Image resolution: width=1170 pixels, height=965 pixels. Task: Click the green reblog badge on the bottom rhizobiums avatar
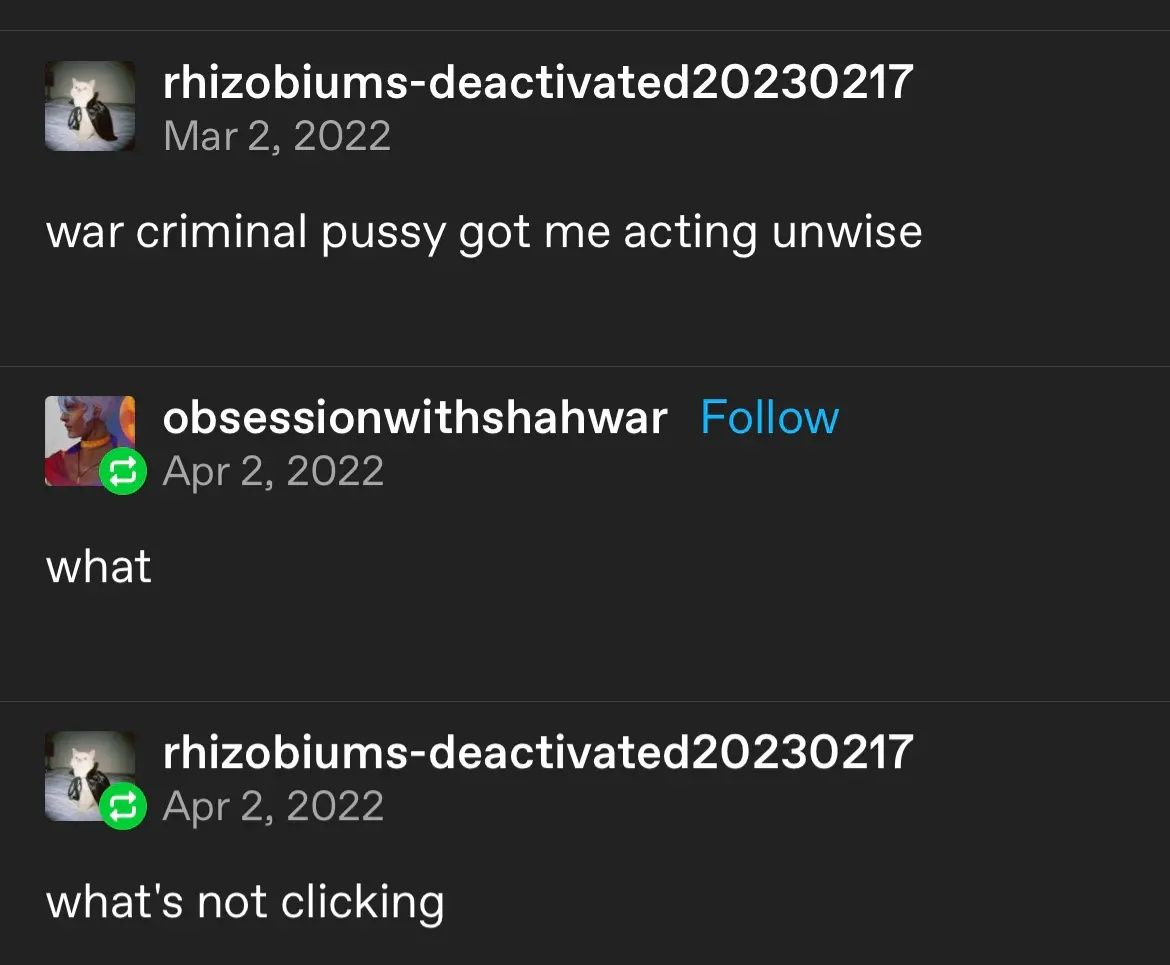pos(123,806)
